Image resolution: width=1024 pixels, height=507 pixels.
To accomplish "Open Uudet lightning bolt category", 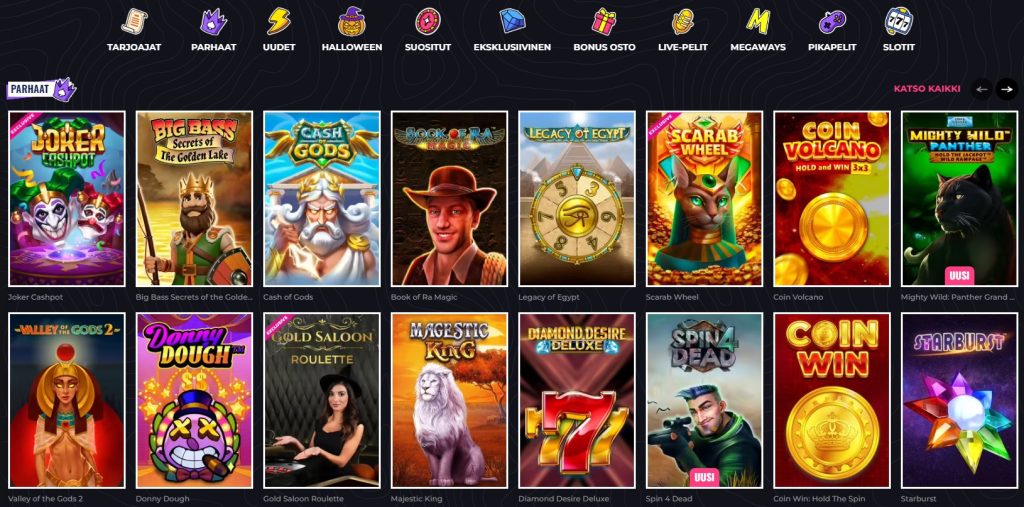I will coord(279,21).
